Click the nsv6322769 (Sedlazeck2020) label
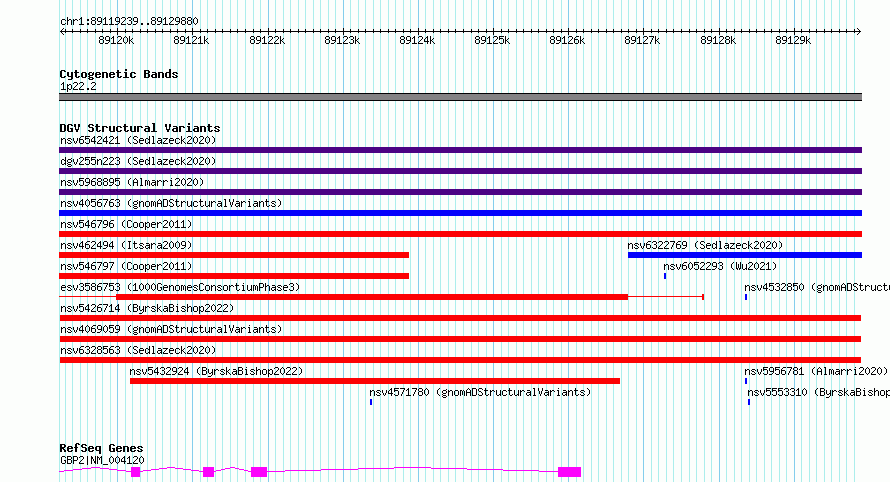The image size is (890, 482). tap(705, 245)
